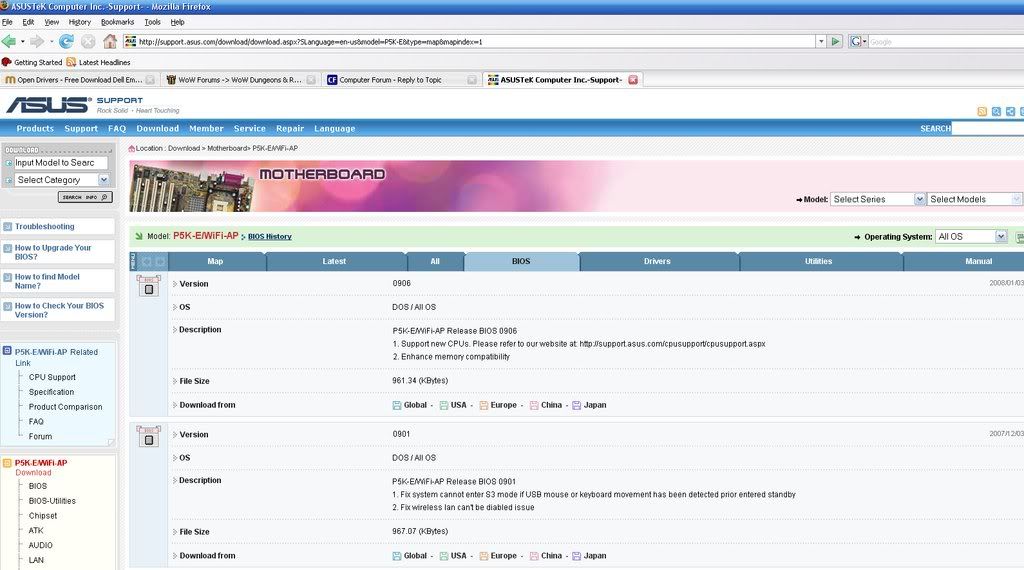Click the BIOS chip icon for version 0901
Screen dimensions: 1024x570
pos(149,437)
